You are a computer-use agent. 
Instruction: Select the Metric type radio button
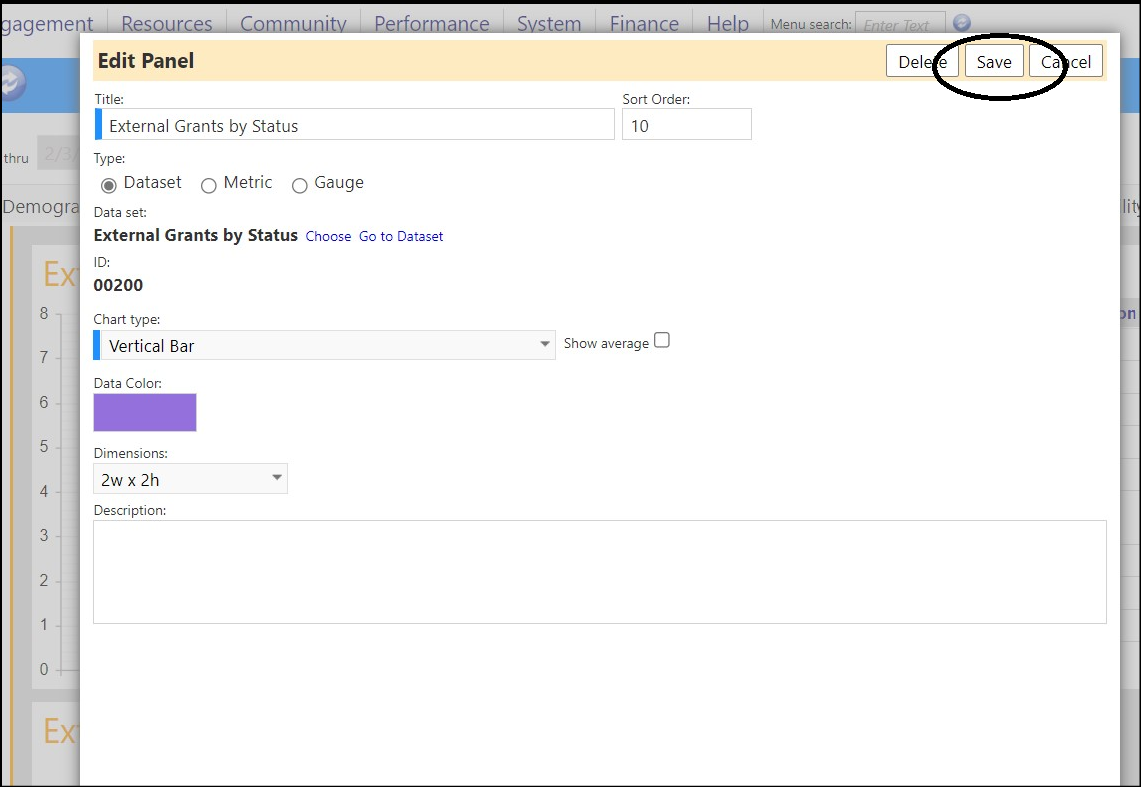click(209, 185)
